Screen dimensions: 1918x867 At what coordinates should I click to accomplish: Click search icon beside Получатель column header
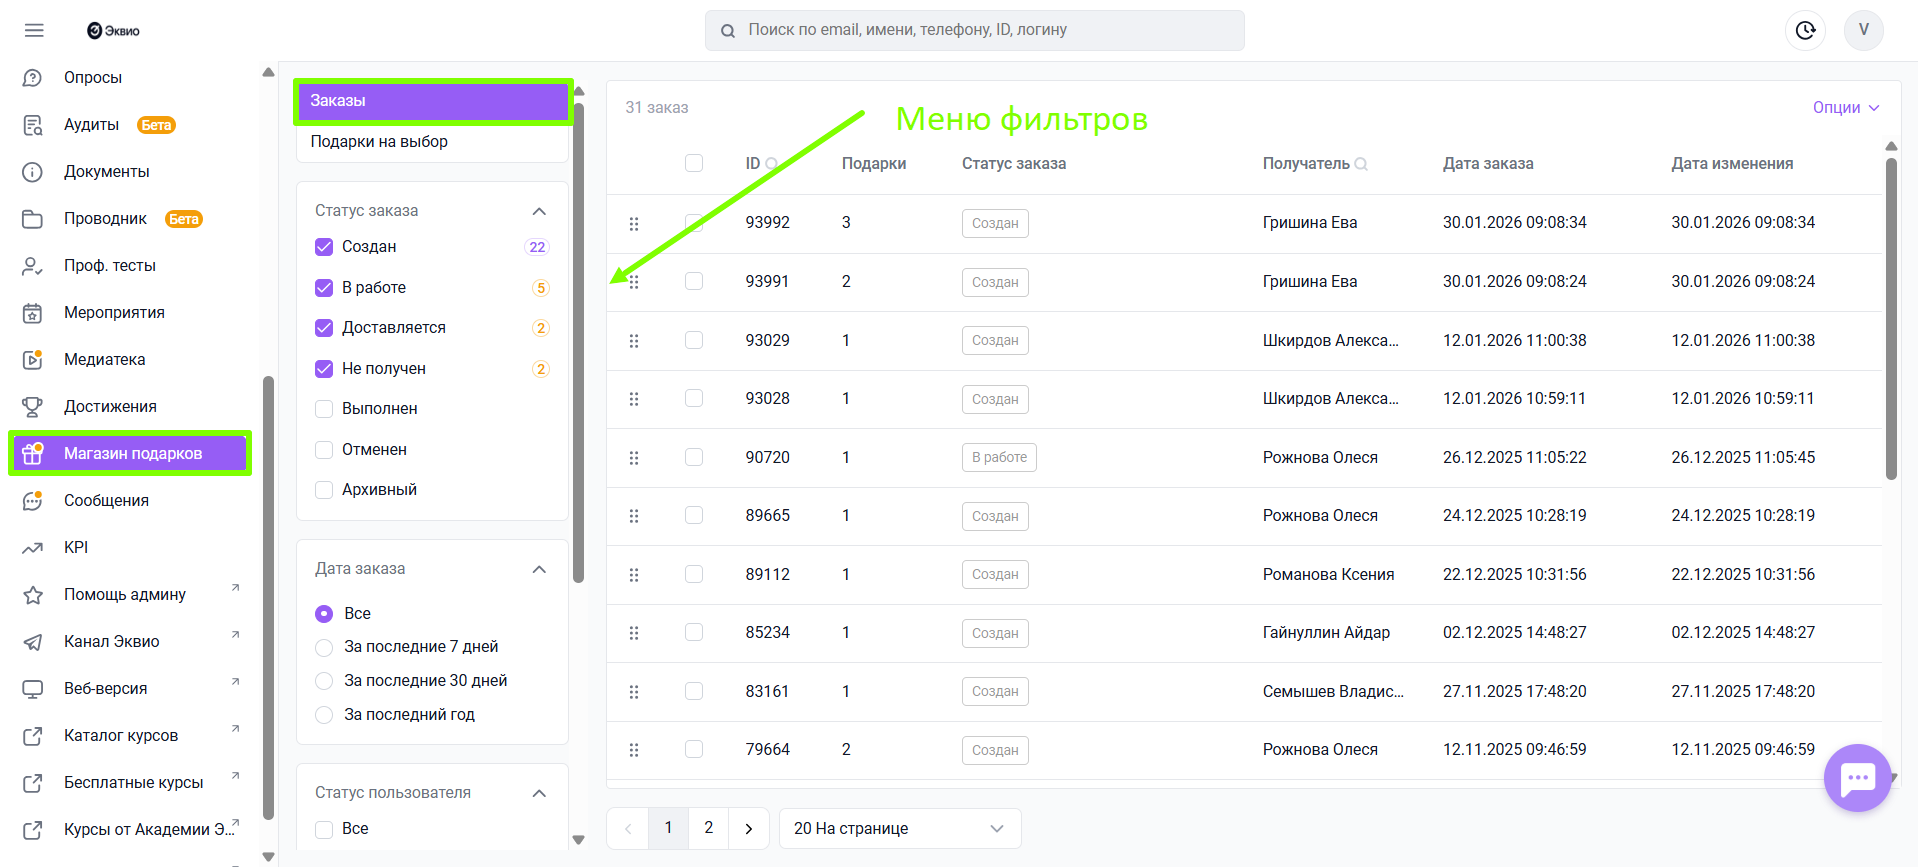click(1361, 164)
